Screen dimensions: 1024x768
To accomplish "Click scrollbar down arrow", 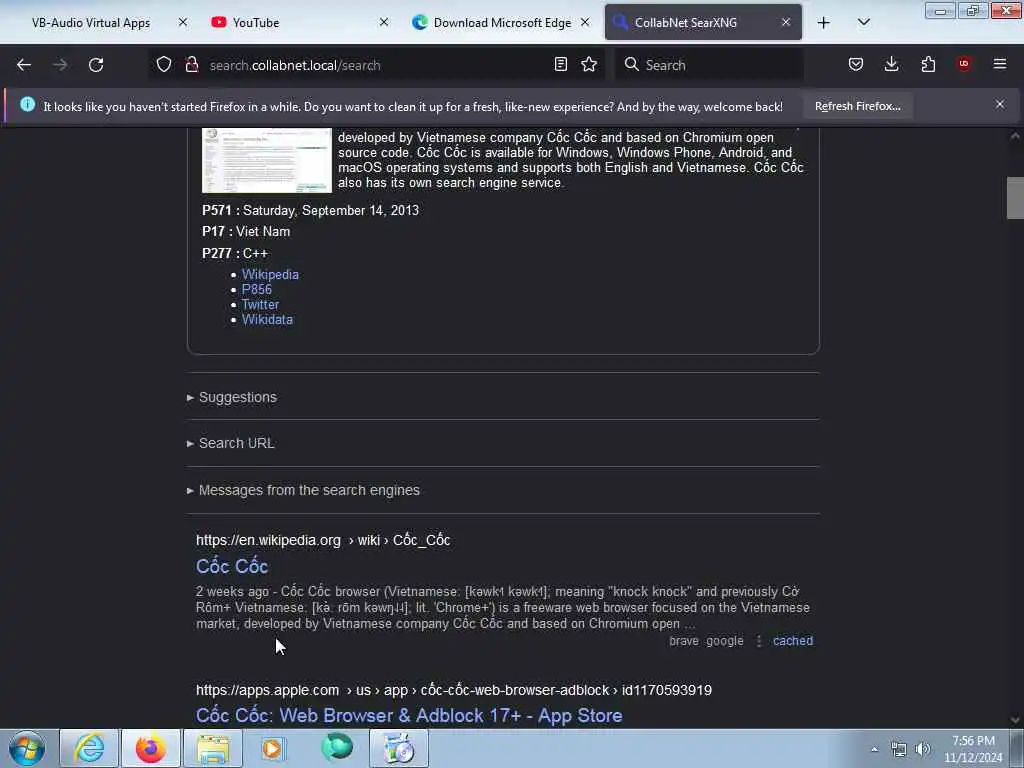I will tap(1015, 720).
